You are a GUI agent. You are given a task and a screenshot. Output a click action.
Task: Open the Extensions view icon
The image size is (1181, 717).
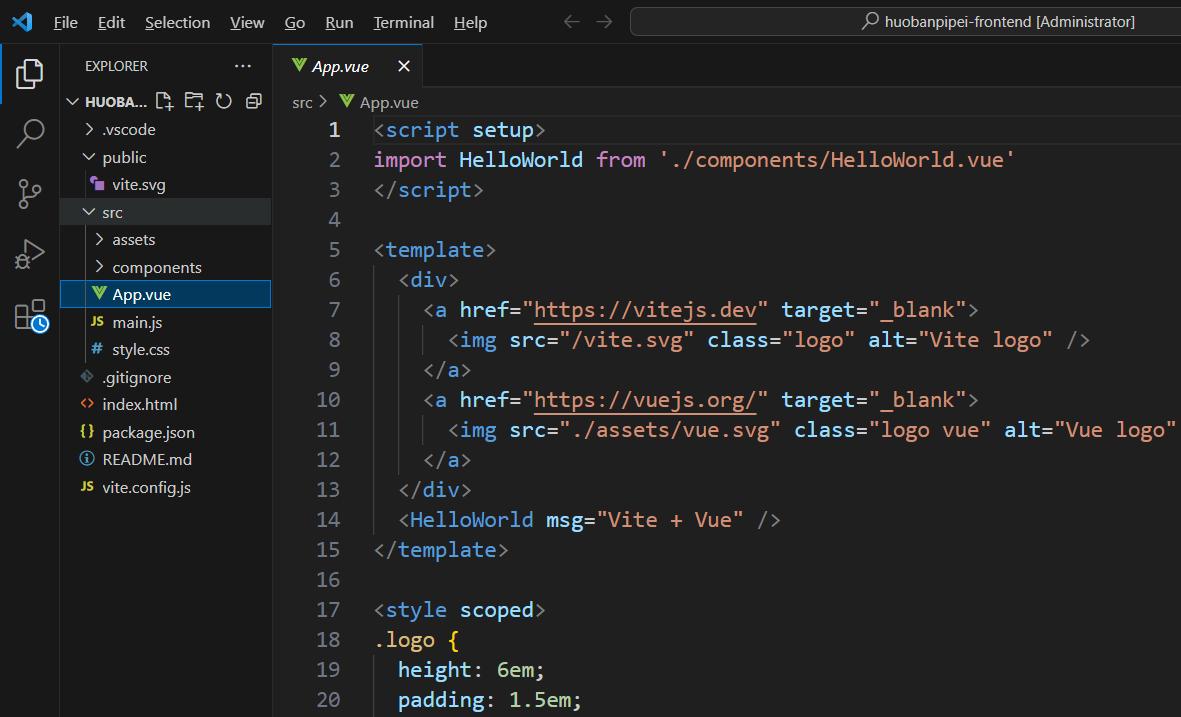point(30,316)
